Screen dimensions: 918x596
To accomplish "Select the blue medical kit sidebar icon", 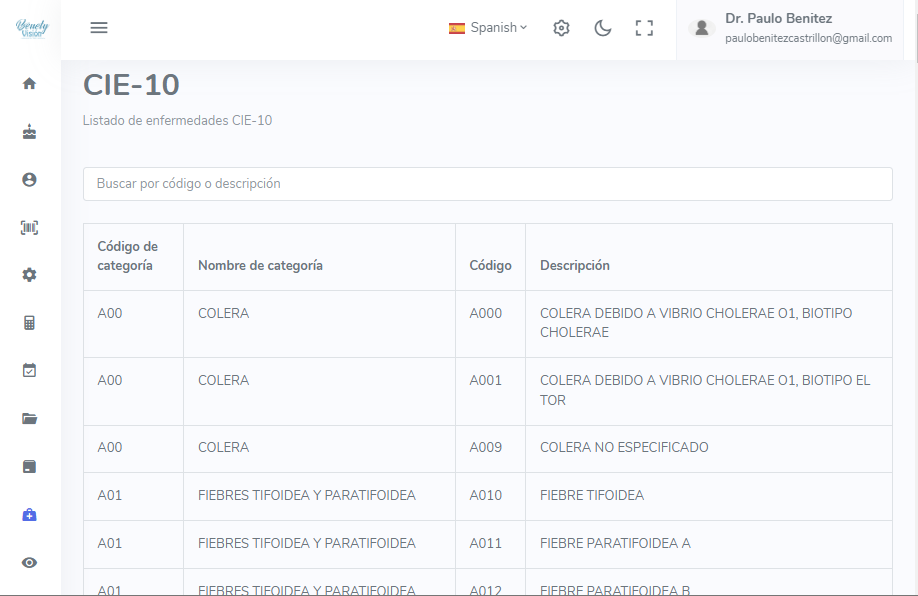I will coord(29,515).
